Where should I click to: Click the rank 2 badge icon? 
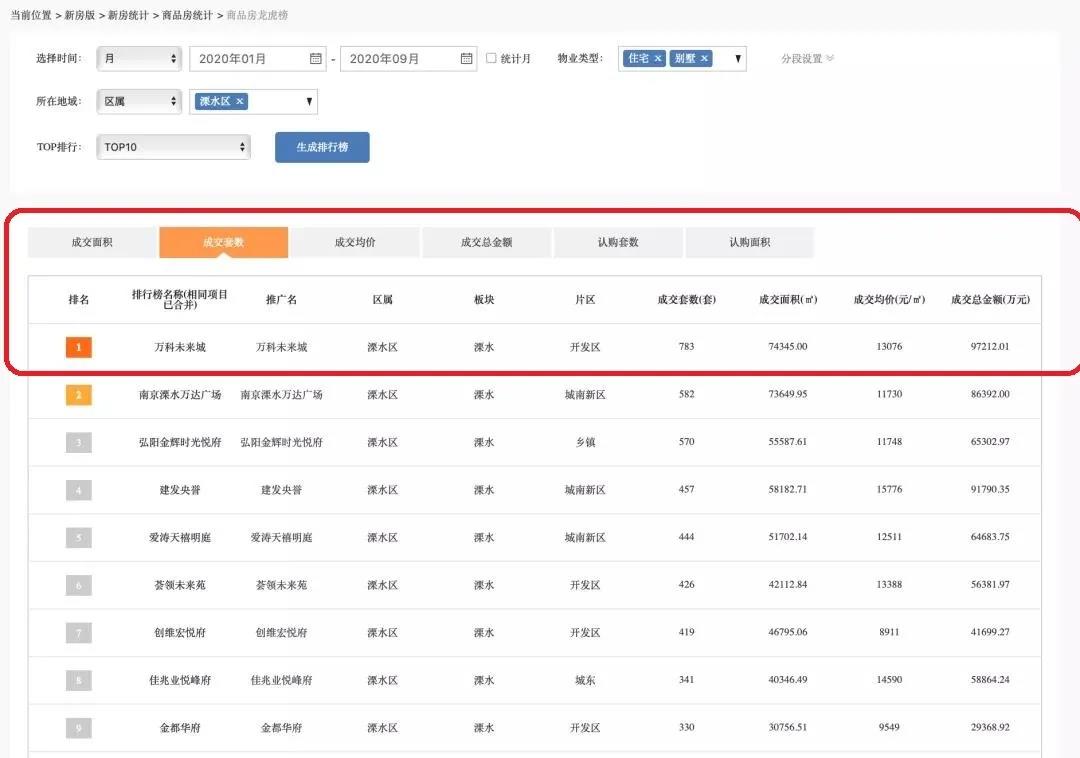pos(79,395)
